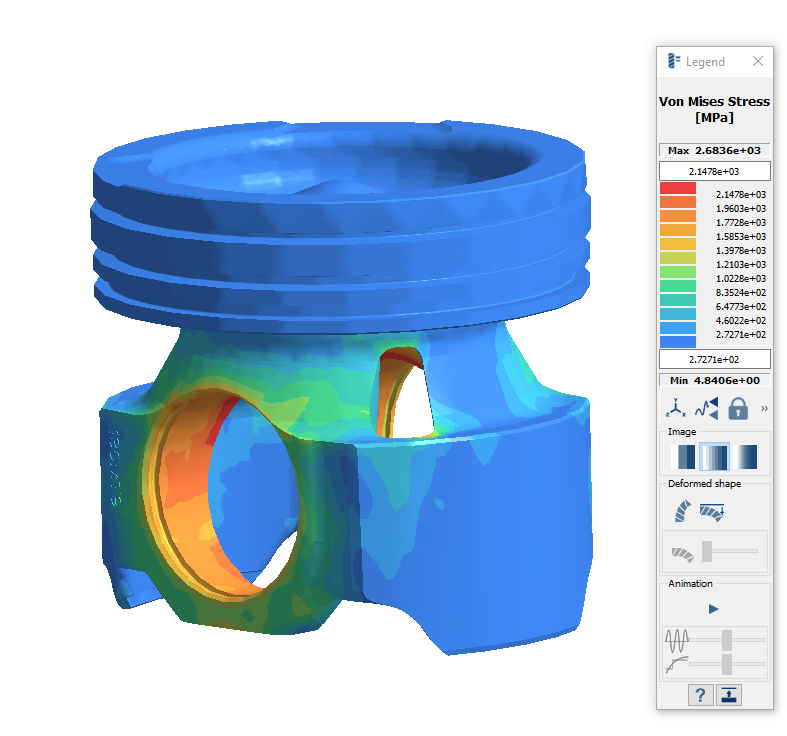Viewport: 787px width, 736px height.
Task: Click the animation sine wave slider handle
Action: (727, 639)
